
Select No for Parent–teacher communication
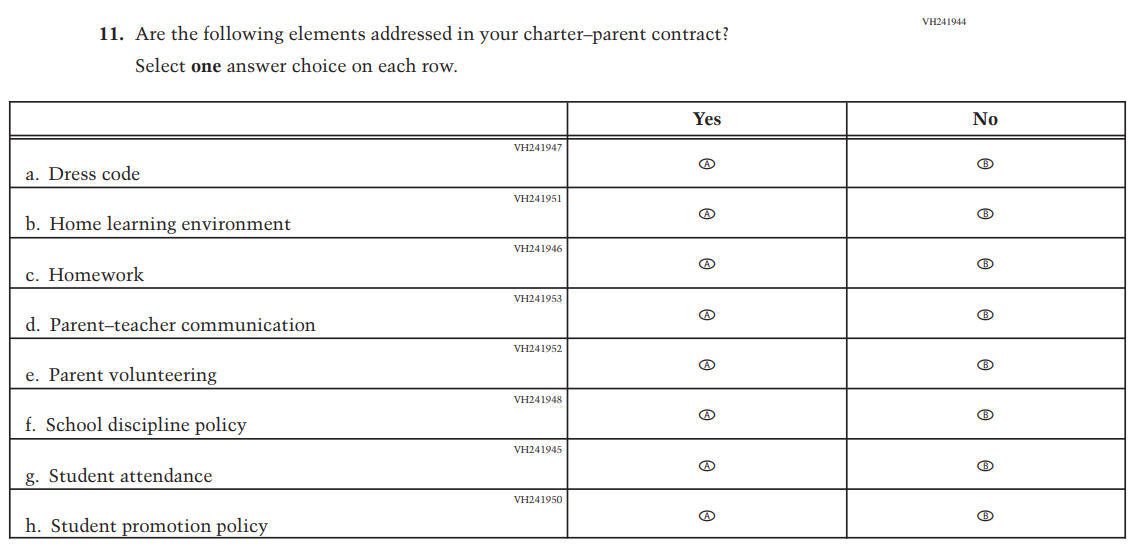(x=985, y=315)
